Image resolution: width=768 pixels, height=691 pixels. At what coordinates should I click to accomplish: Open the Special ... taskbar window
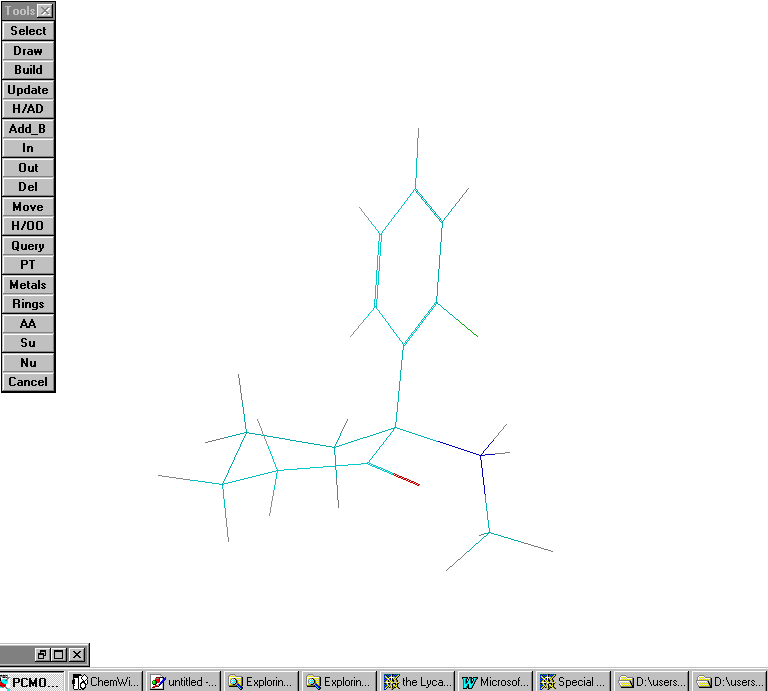coord(573,682)
